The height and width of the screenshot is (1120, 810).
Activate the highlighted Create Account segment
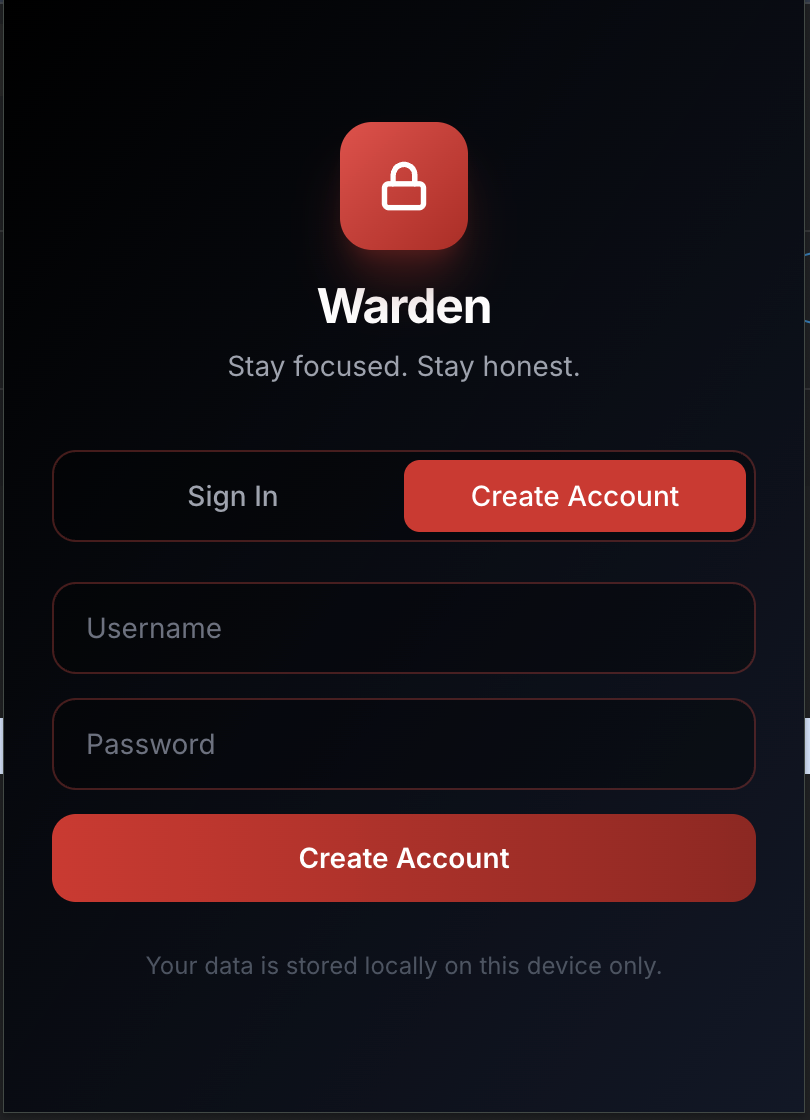point(575,496)
